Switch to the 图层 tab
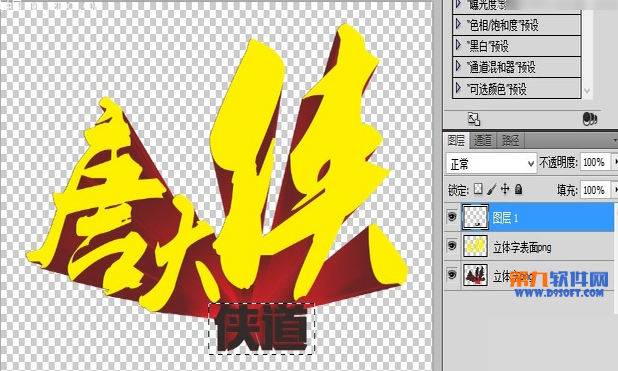The width and height of the screenshot is (618, 371). pyautogui.click(x=456, y=140)
